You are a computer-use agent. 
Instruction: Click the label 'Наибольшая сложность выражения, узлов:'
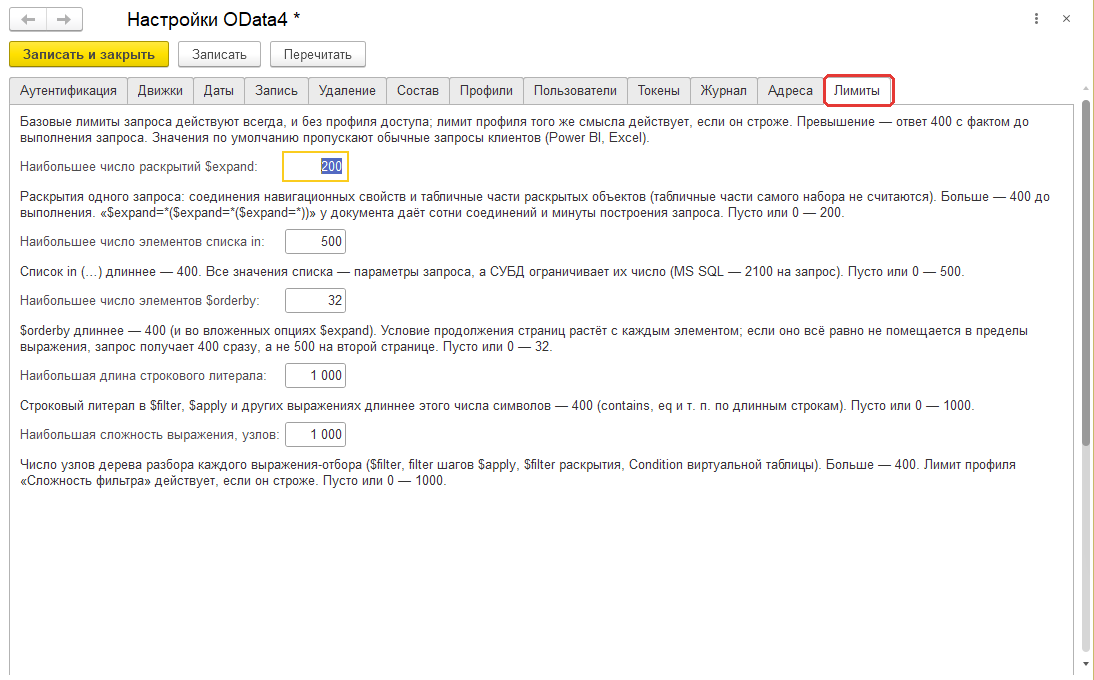click(x=149, y=435)
